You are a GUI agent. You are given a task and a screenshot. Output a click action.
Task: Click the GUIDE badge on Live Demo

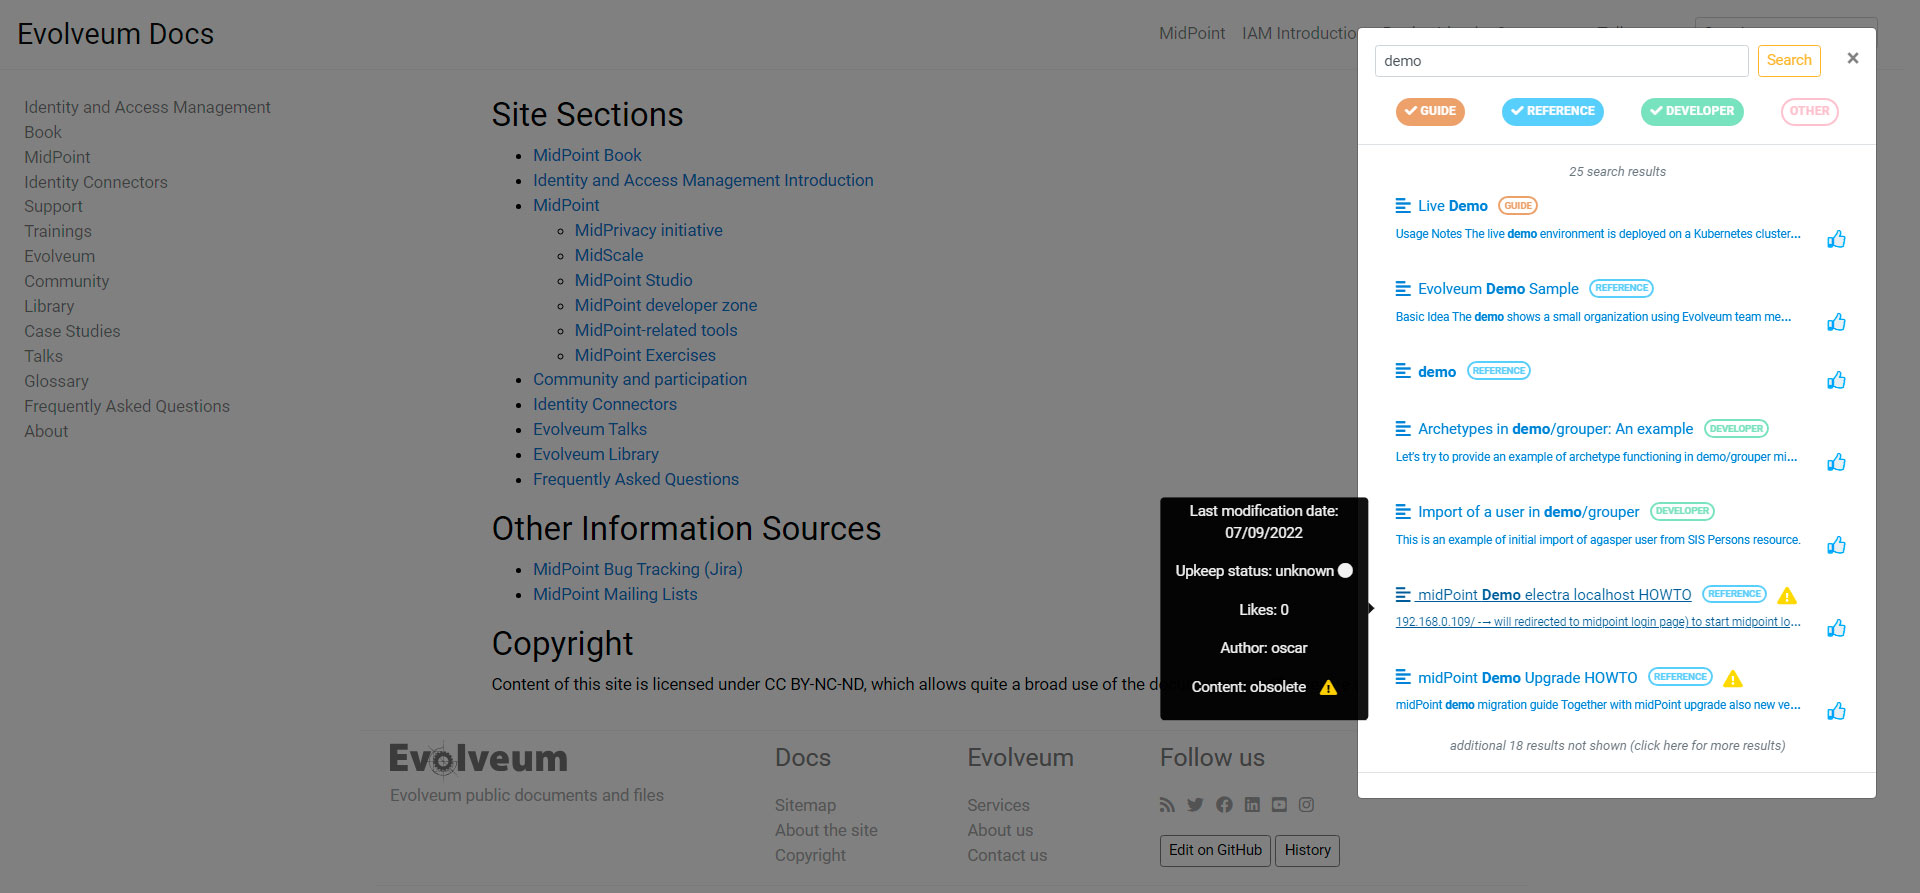[x=1517, y=206]
